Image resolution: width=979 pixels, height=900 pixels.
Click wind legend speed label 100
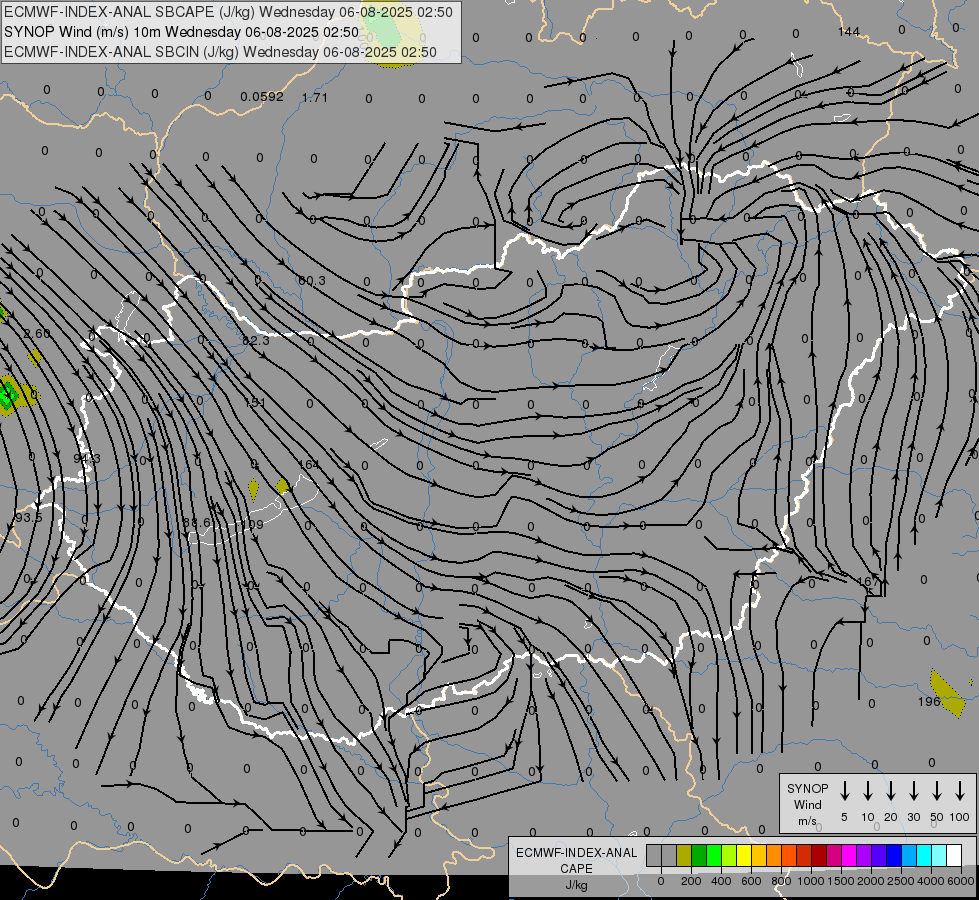[960, 817]
